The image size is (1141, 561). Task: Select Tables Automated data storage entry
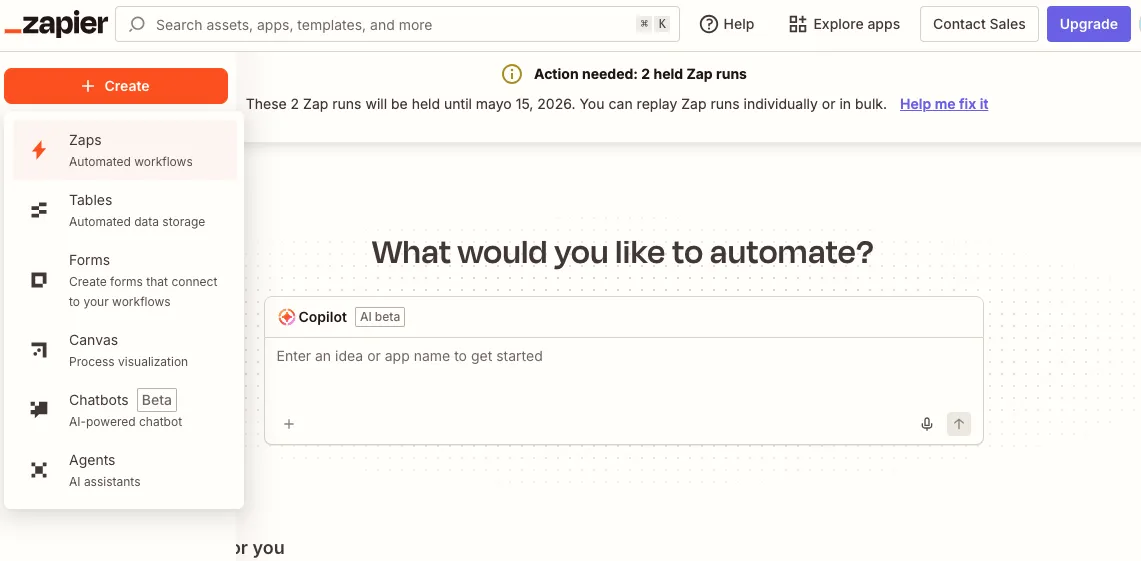coord(136,210)
